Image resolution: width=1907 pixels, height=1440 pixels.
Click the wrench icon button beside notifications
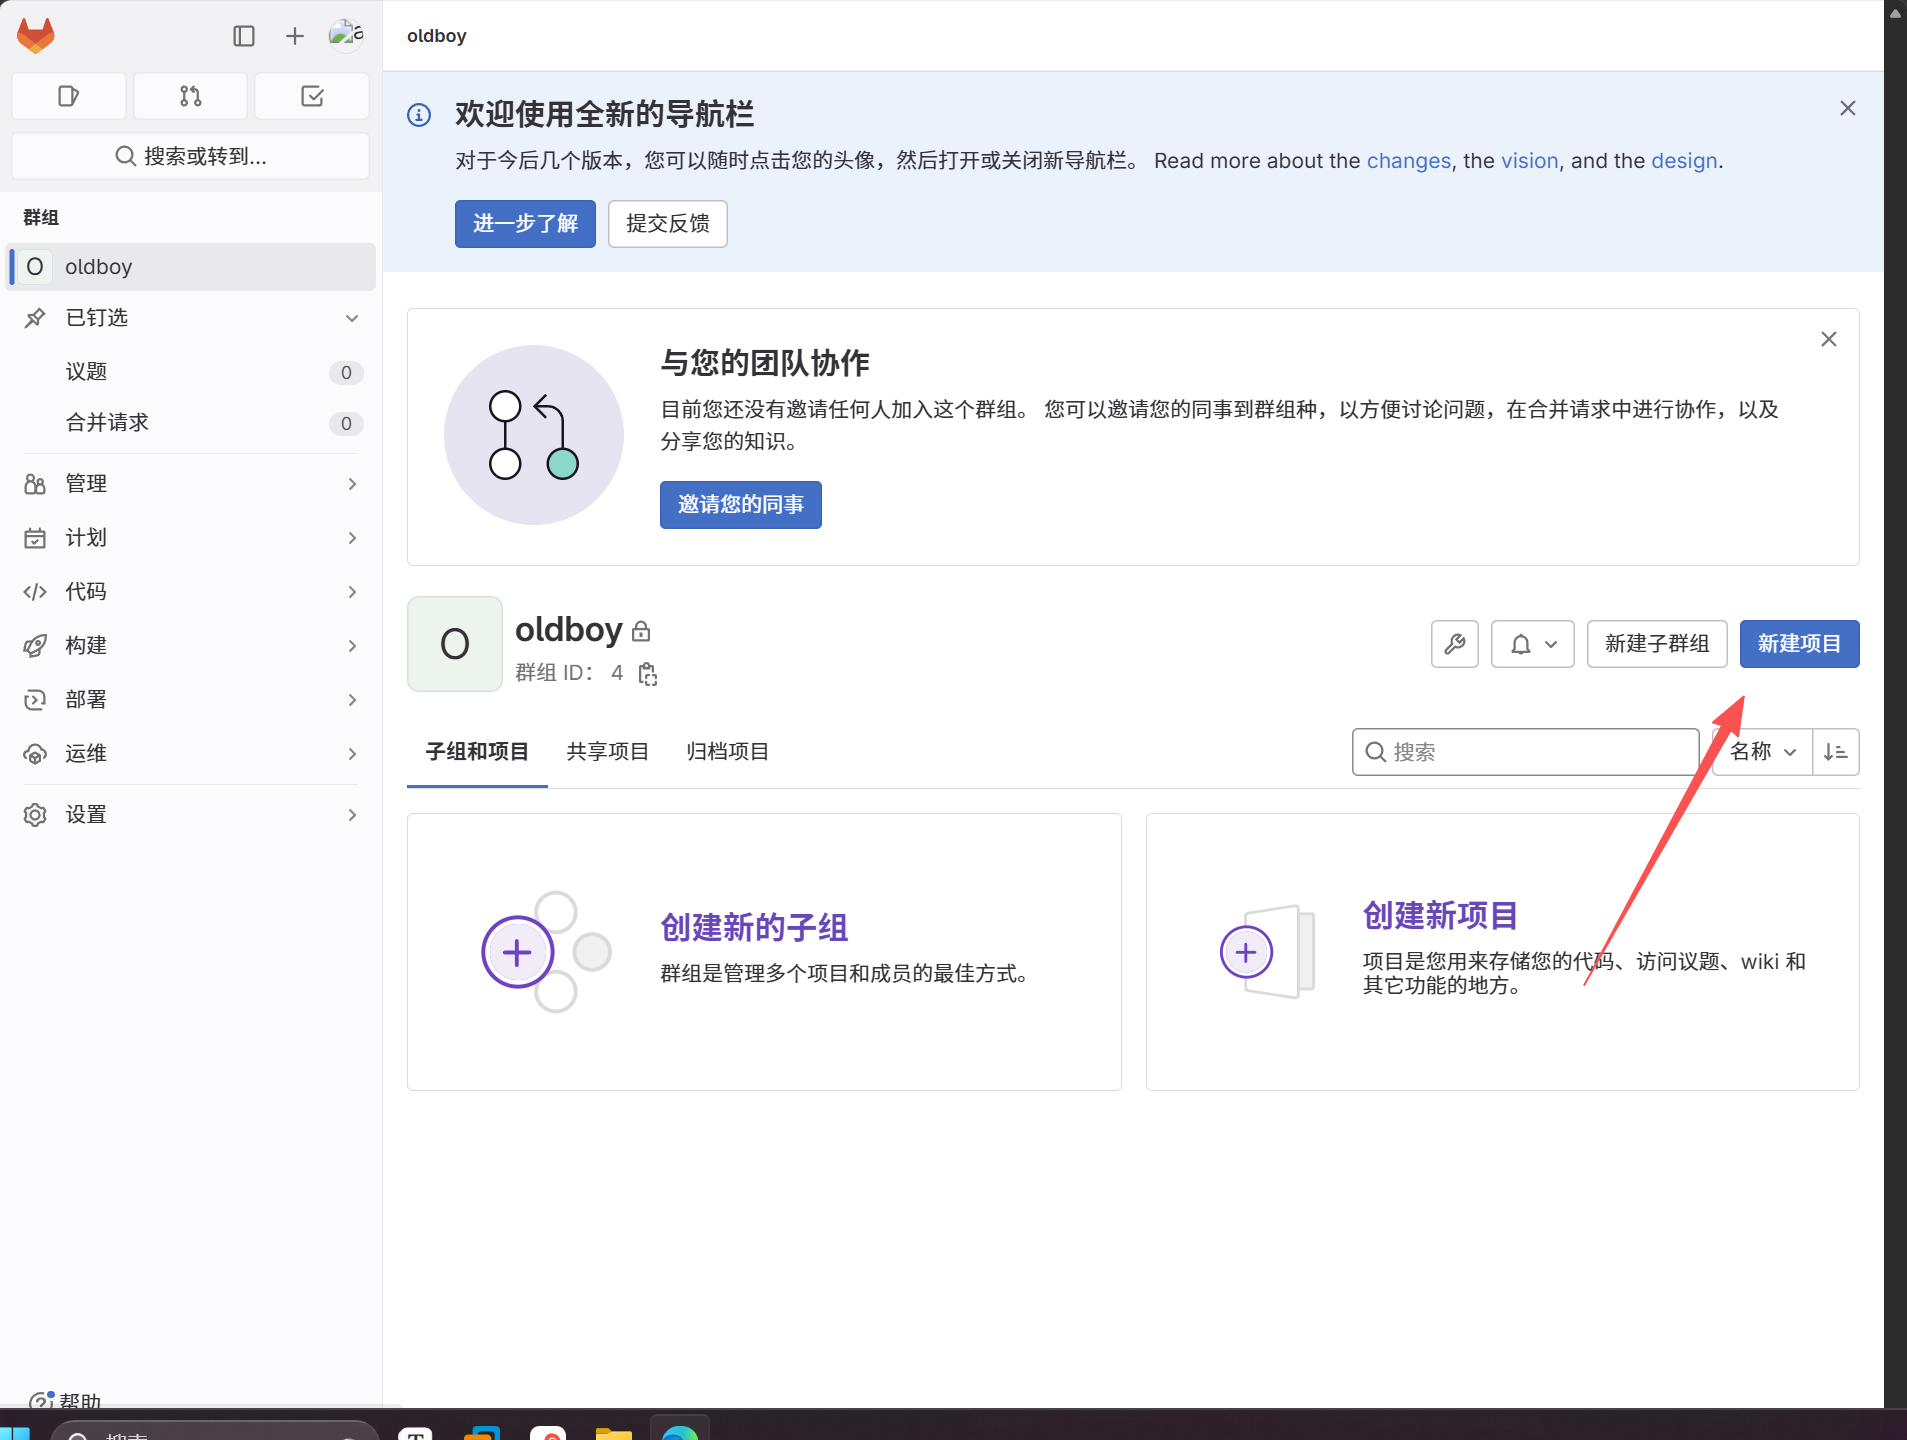(1455, 644)
